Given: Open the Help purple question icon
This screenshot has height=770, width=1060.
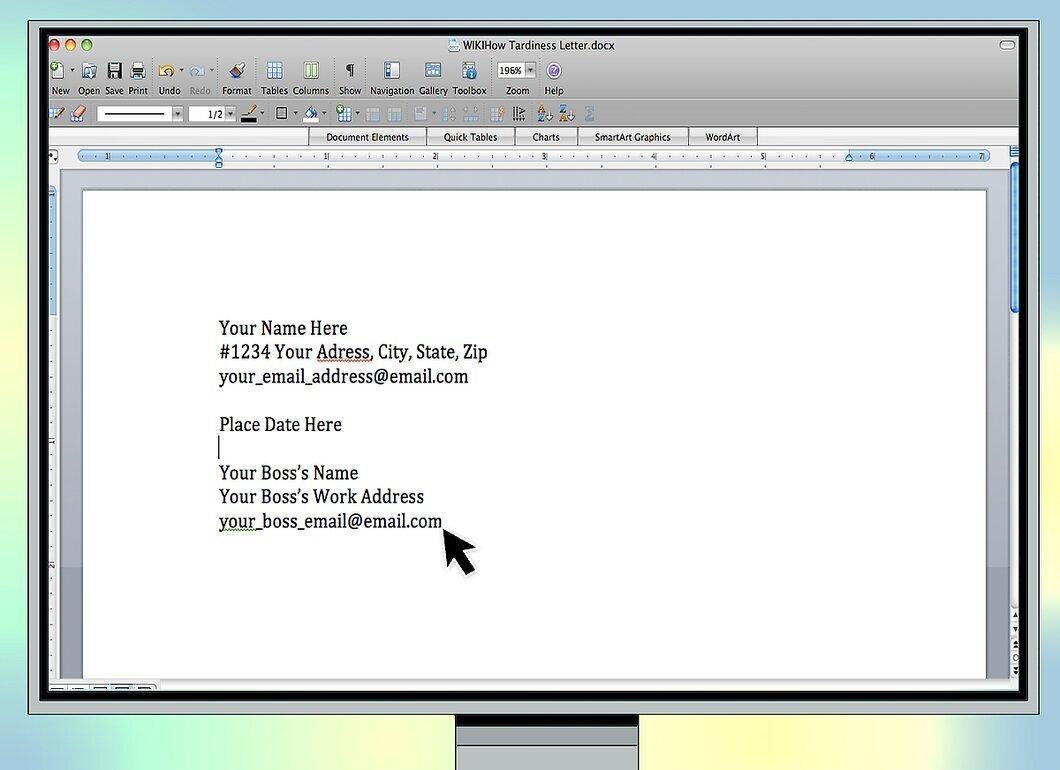Looking at the screenshot, I should pos(553,70).
